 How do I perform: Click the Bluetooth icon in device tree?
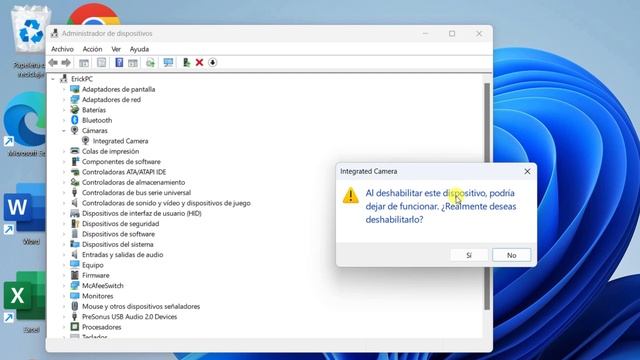(x=75, y=120)
